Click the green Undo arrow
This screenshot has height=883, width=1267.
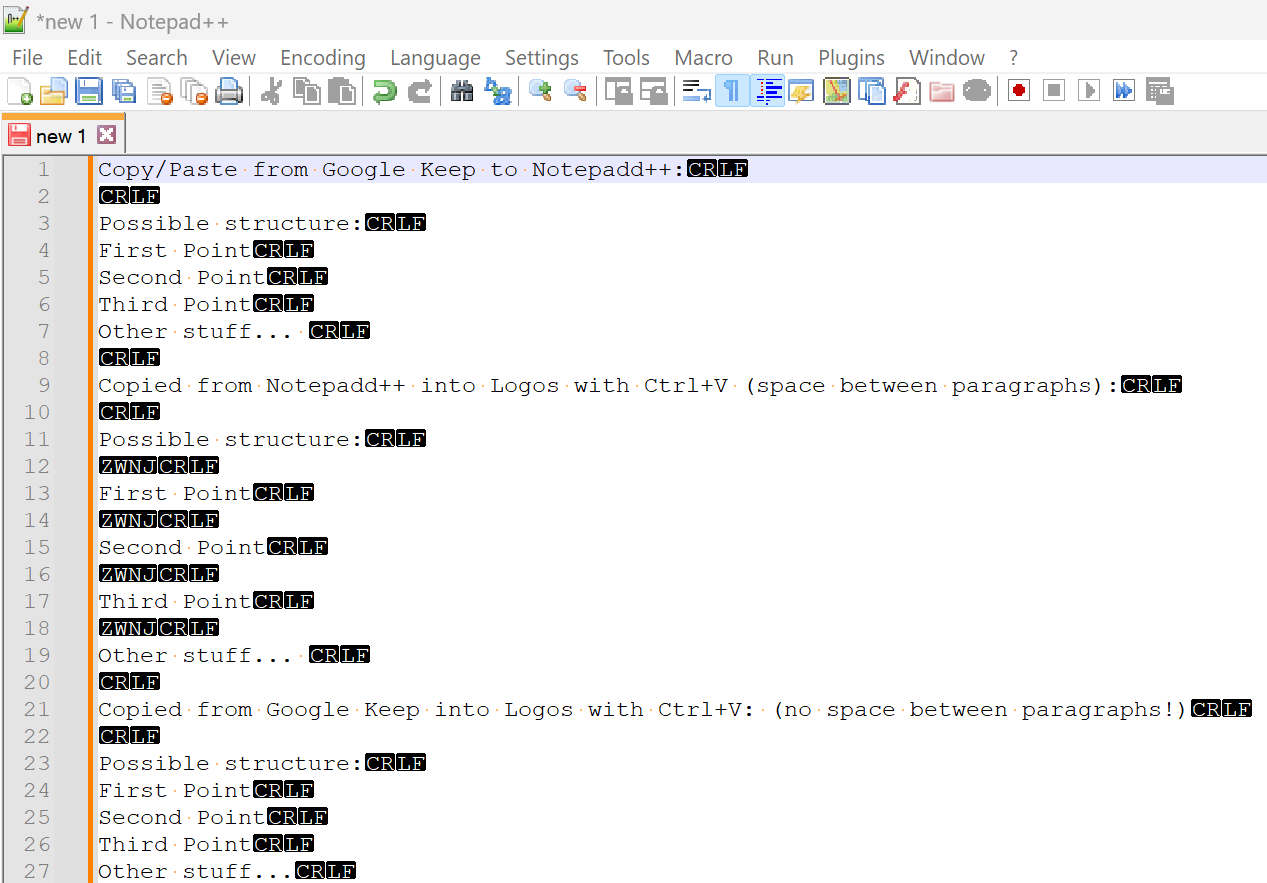[384, 92]
